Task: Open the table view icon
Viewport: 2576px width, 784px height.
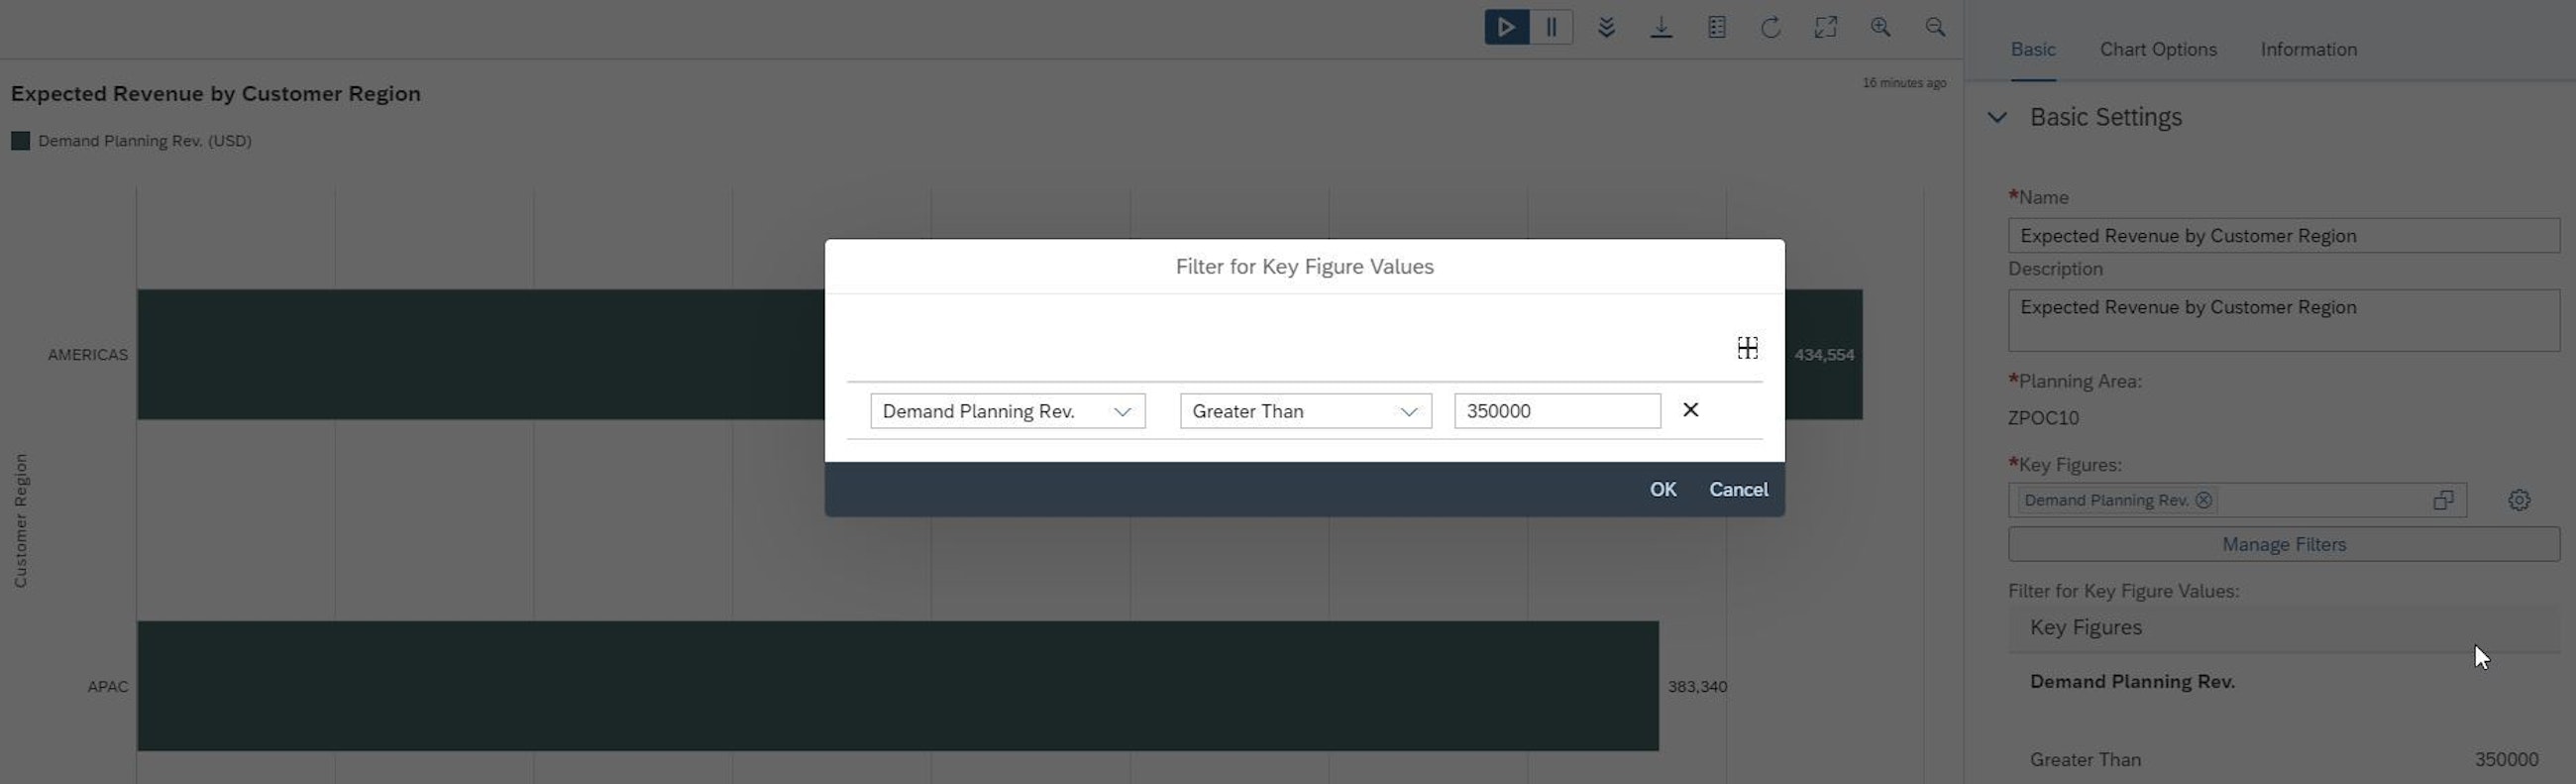Action: click(x=1717, y=27)
